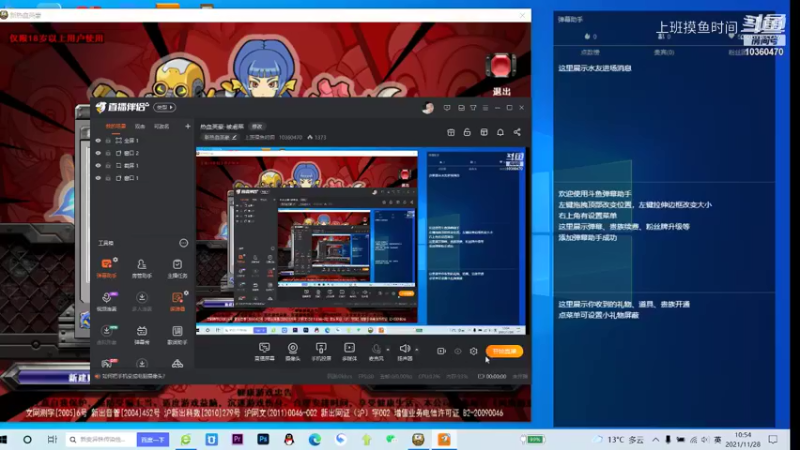Open Task View in taskbar

[x=52, y=439]
